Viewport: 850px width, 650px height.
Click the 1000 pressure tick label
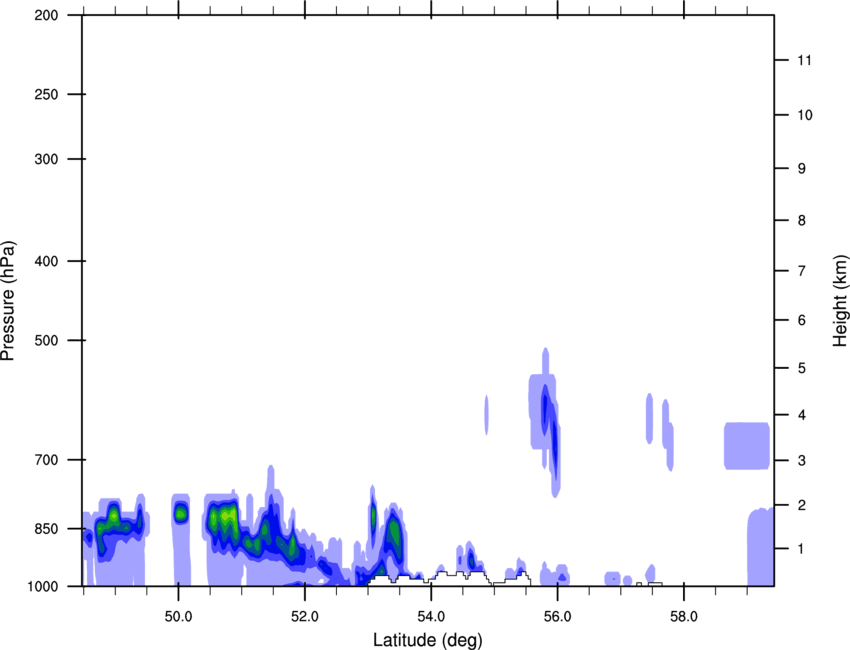[43, 586]
